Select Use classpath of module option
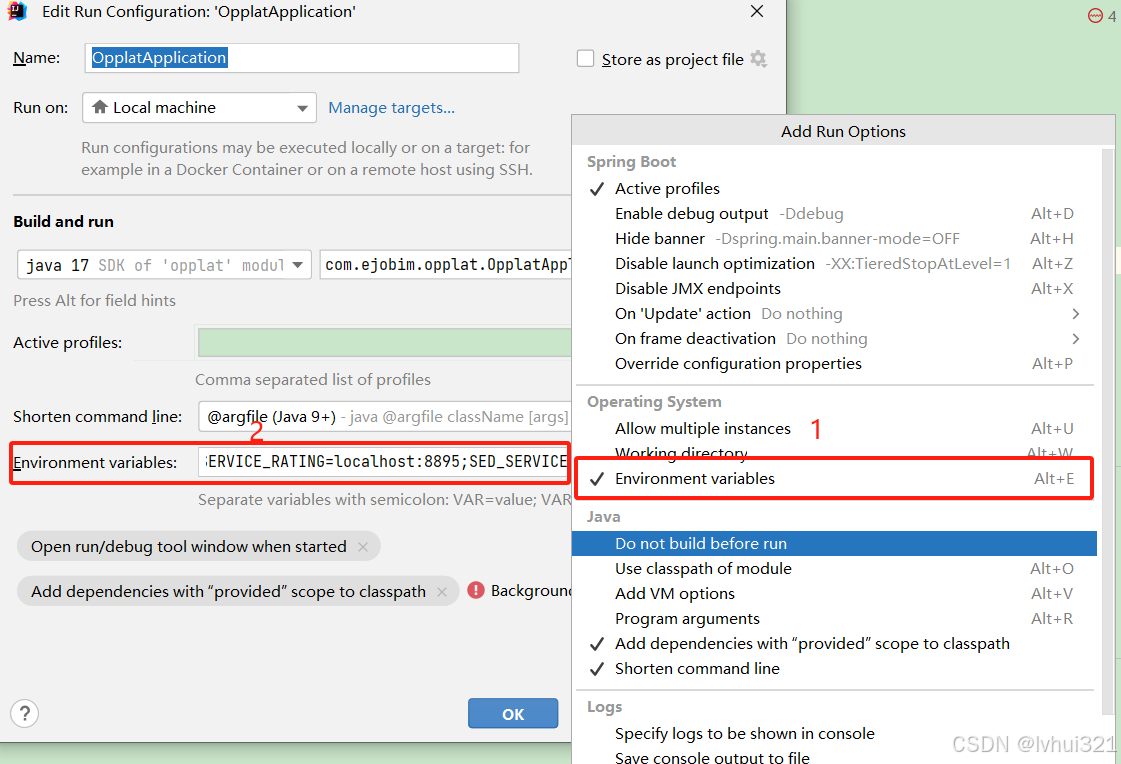 pos(834,569)
